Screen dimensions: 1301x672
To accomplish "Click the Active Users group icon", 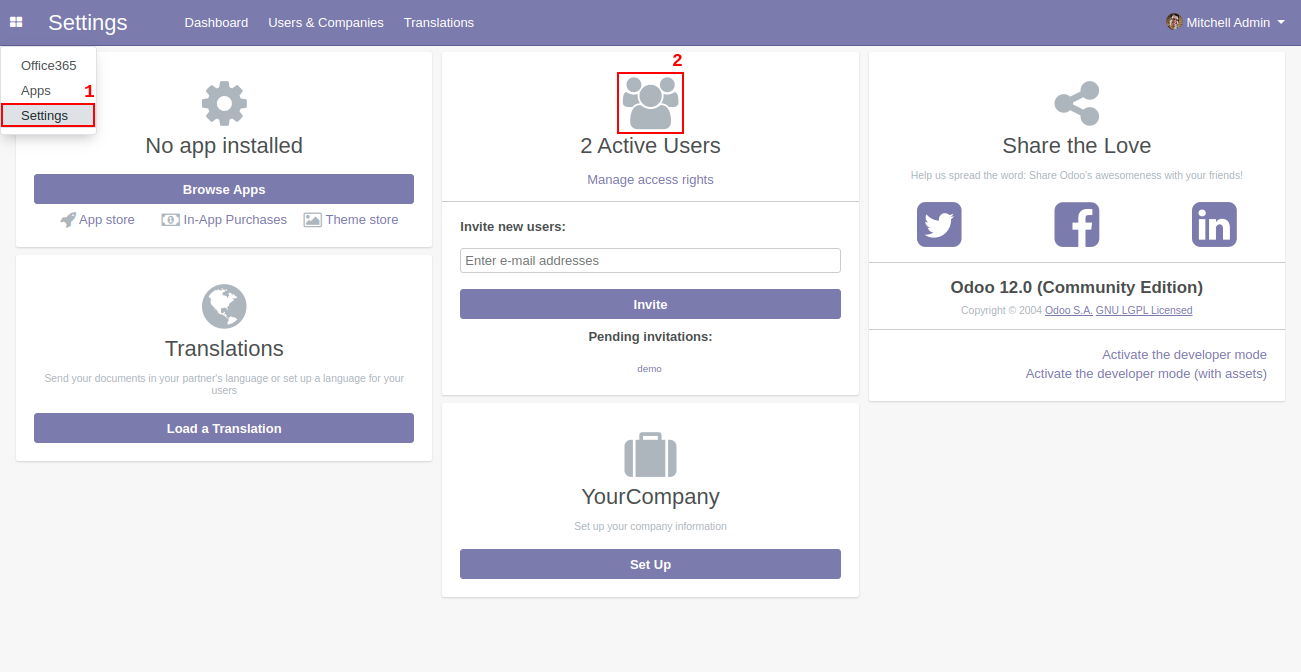I will pos(650,103).
